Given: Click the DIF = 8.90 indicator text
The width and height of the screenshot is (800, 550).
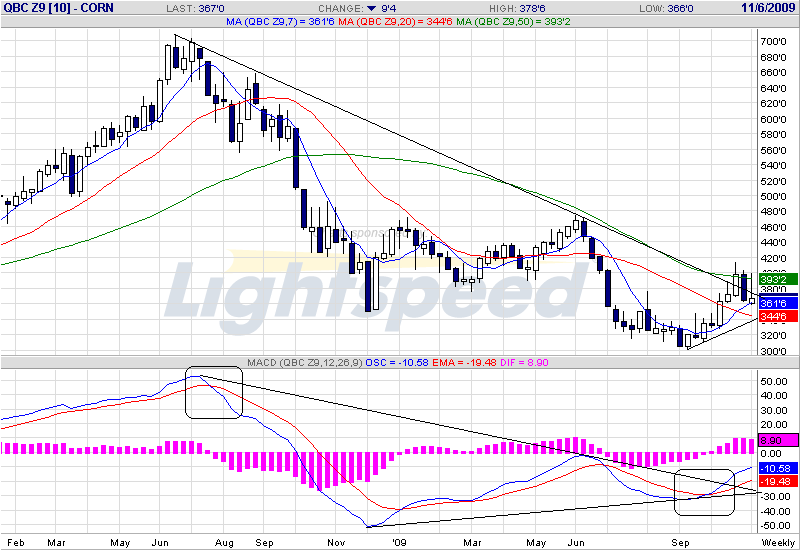Looking at the screenshot, I should [524, 362].
